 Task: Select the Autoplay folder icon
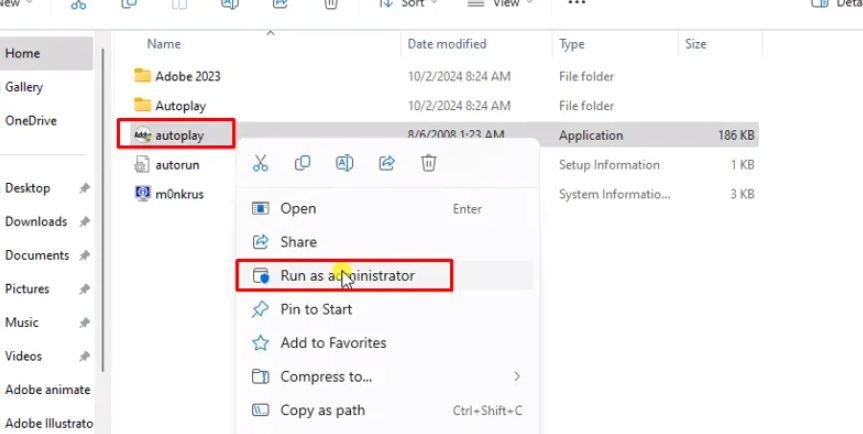tap(142, 105)
